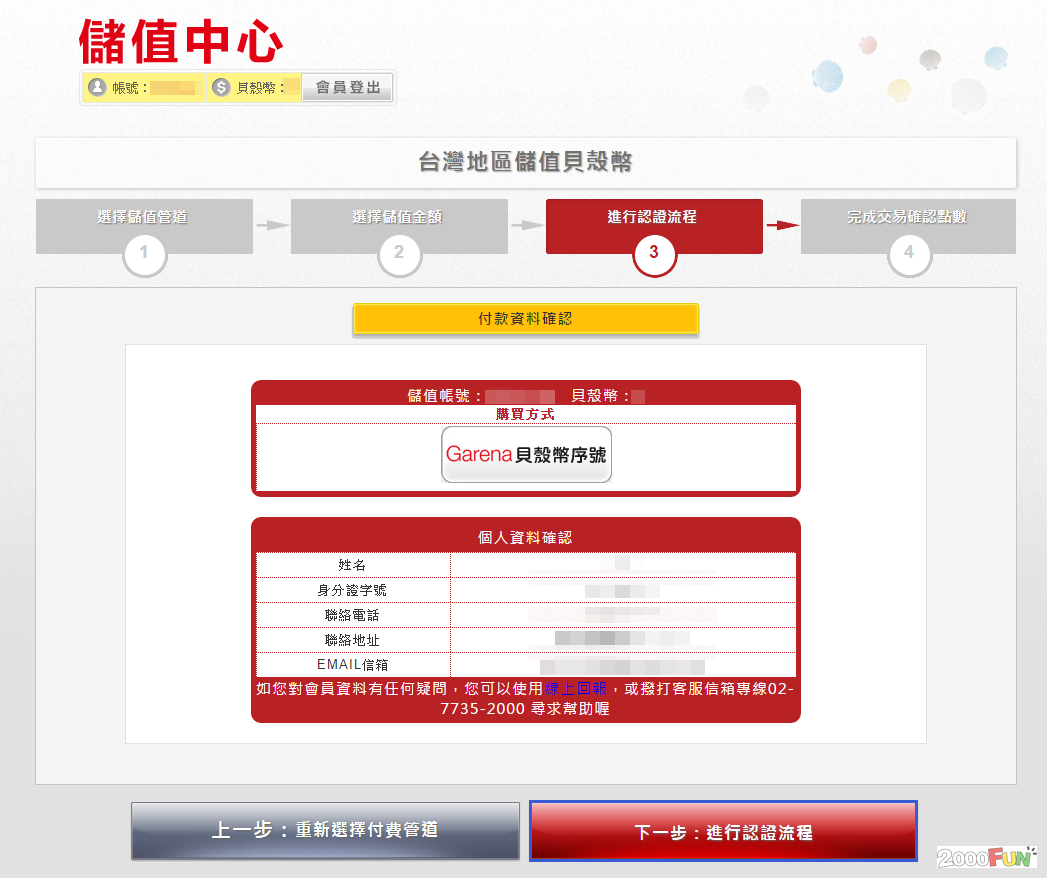
Task: Click the step 1 circle number
Action: 144,253
